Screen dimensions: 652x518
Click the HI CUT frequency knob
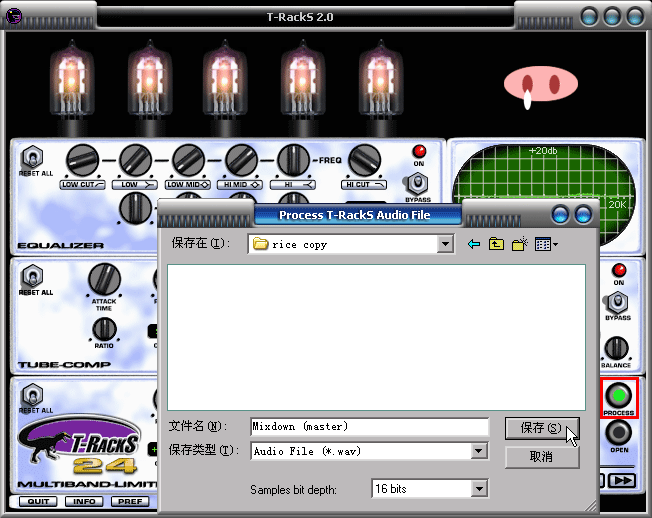[x=364, y=160]
